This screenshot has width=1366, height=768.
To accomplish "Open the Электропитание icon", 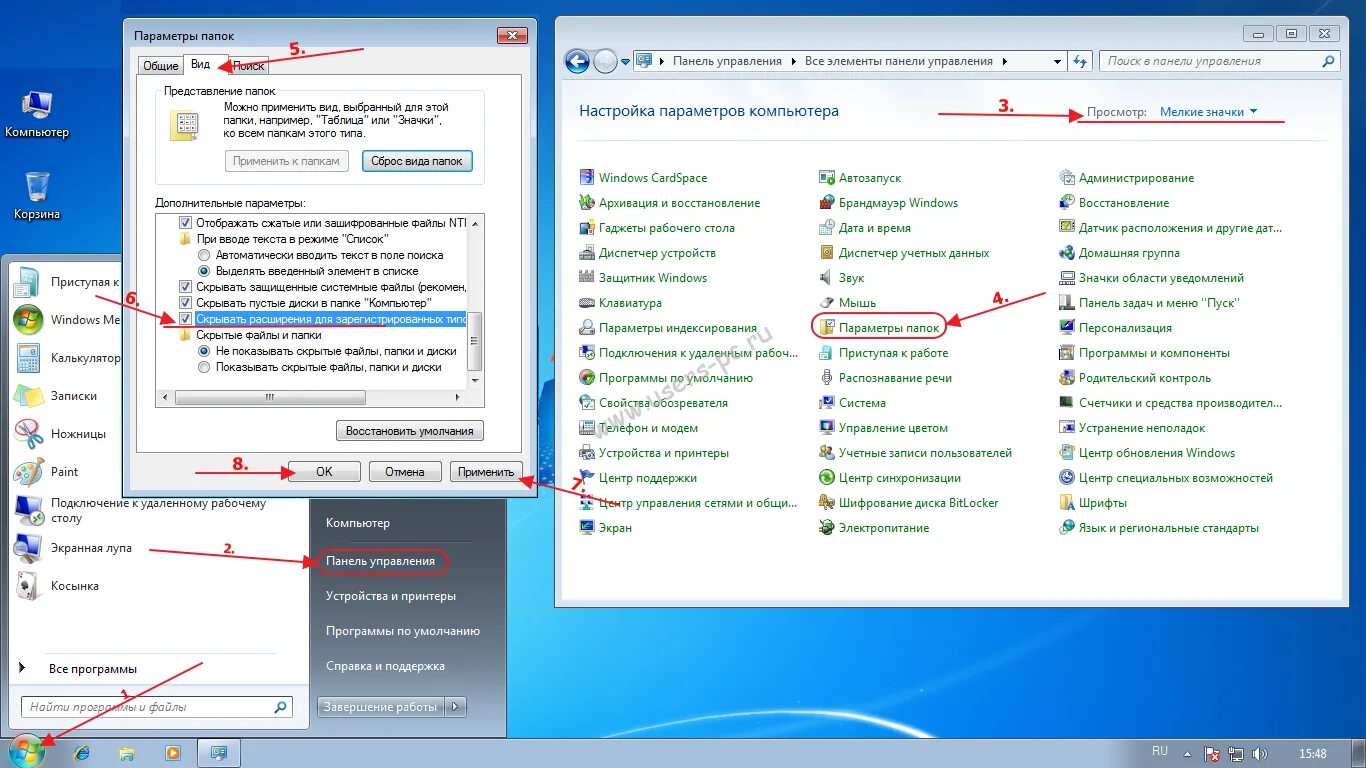I will (827, 528).
